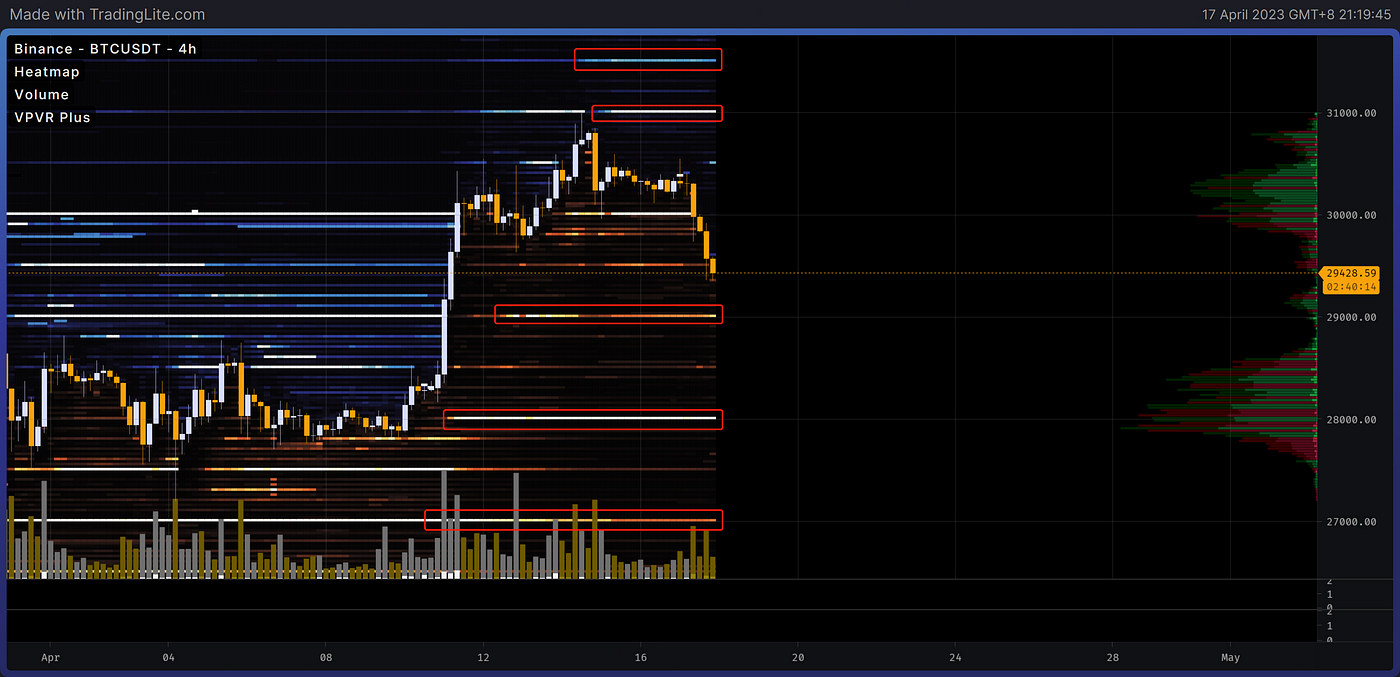Click the 30000.00 price axis label
The image size is (1400, 677).
(x=1352, y=215)
